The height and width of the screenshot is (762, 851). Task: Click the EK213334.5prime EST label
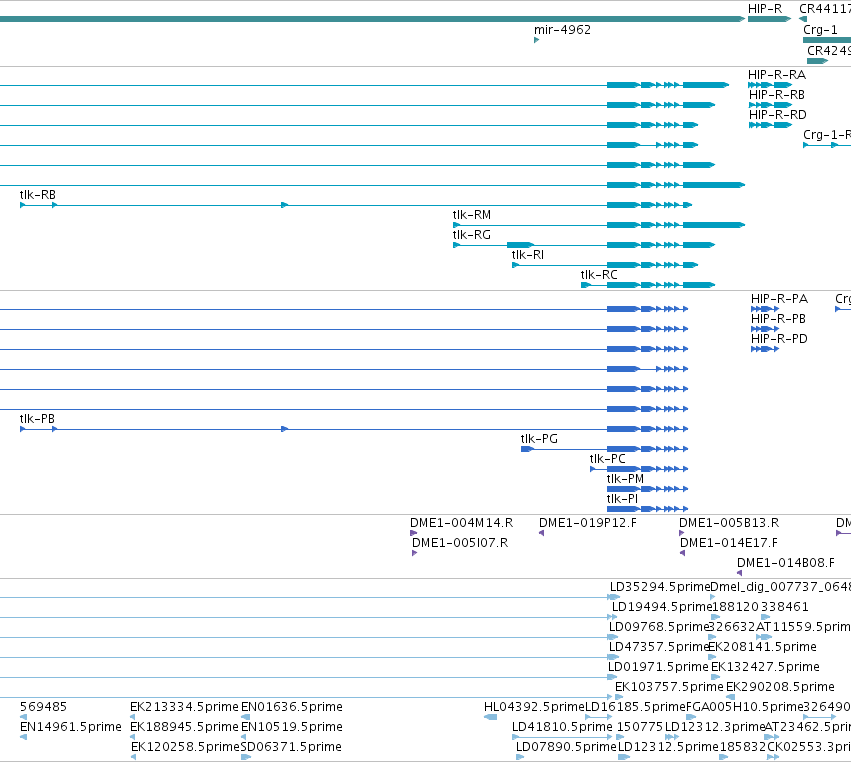click(184, 707)
